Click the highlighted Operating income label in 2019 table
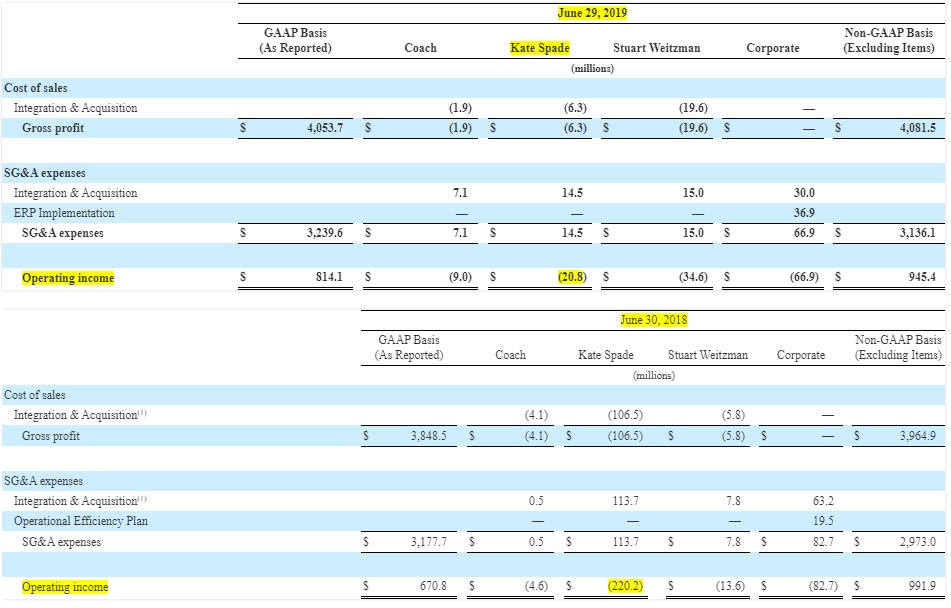The width and height of the screenshot is (951, 608). pyautogui.click(x=68, y=278)
